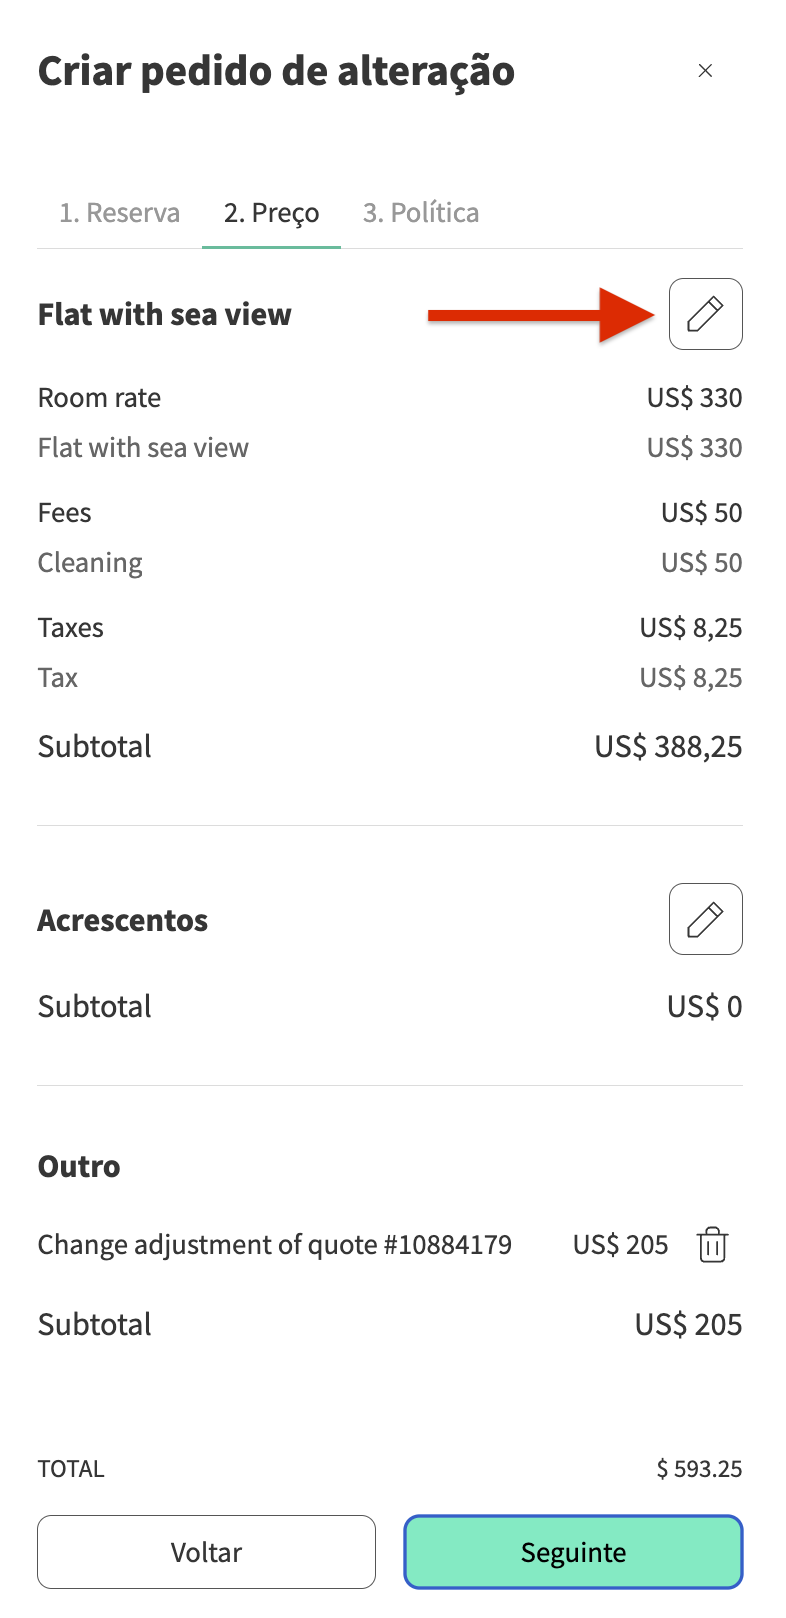
Task: Open the 3. Política tab
Action: (x=421, y=213)
